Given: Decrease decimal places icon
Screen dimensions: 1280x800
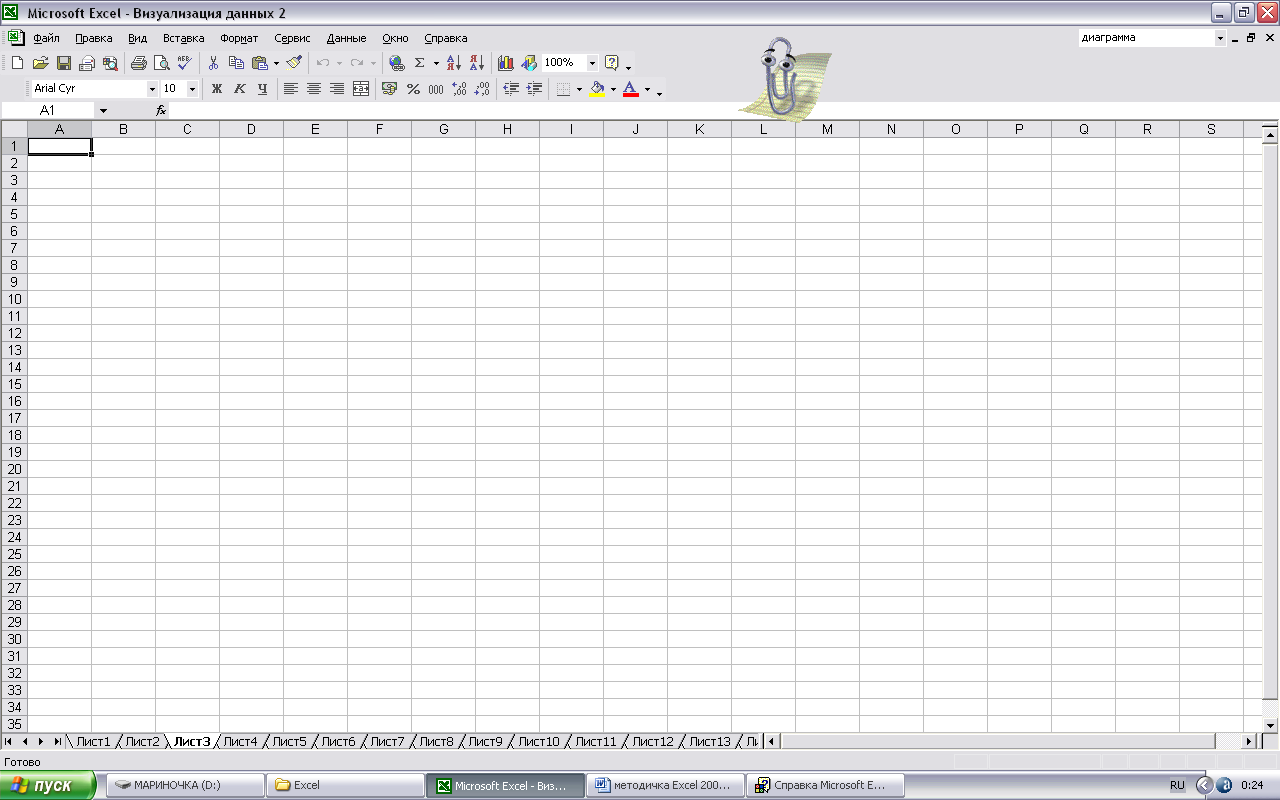Looking at the screenshot, I should point(482,89).
